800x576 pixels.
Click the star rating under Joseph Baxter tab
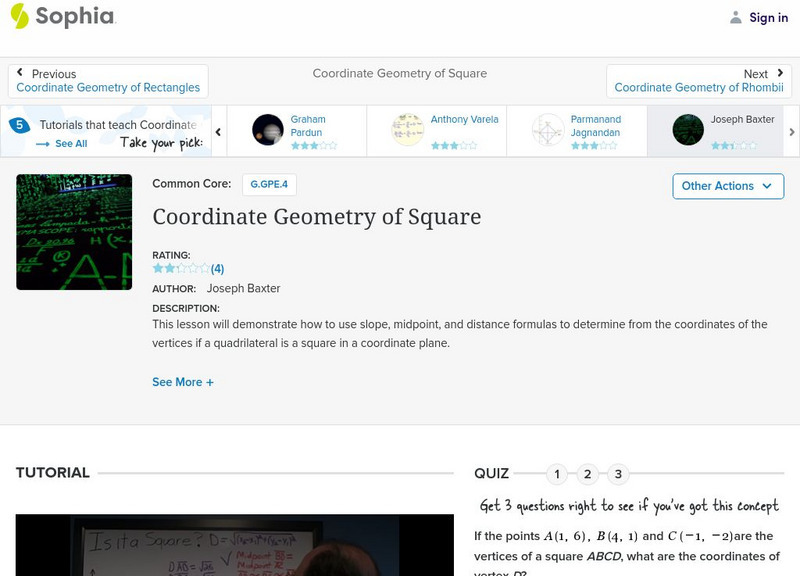[734, 146]
